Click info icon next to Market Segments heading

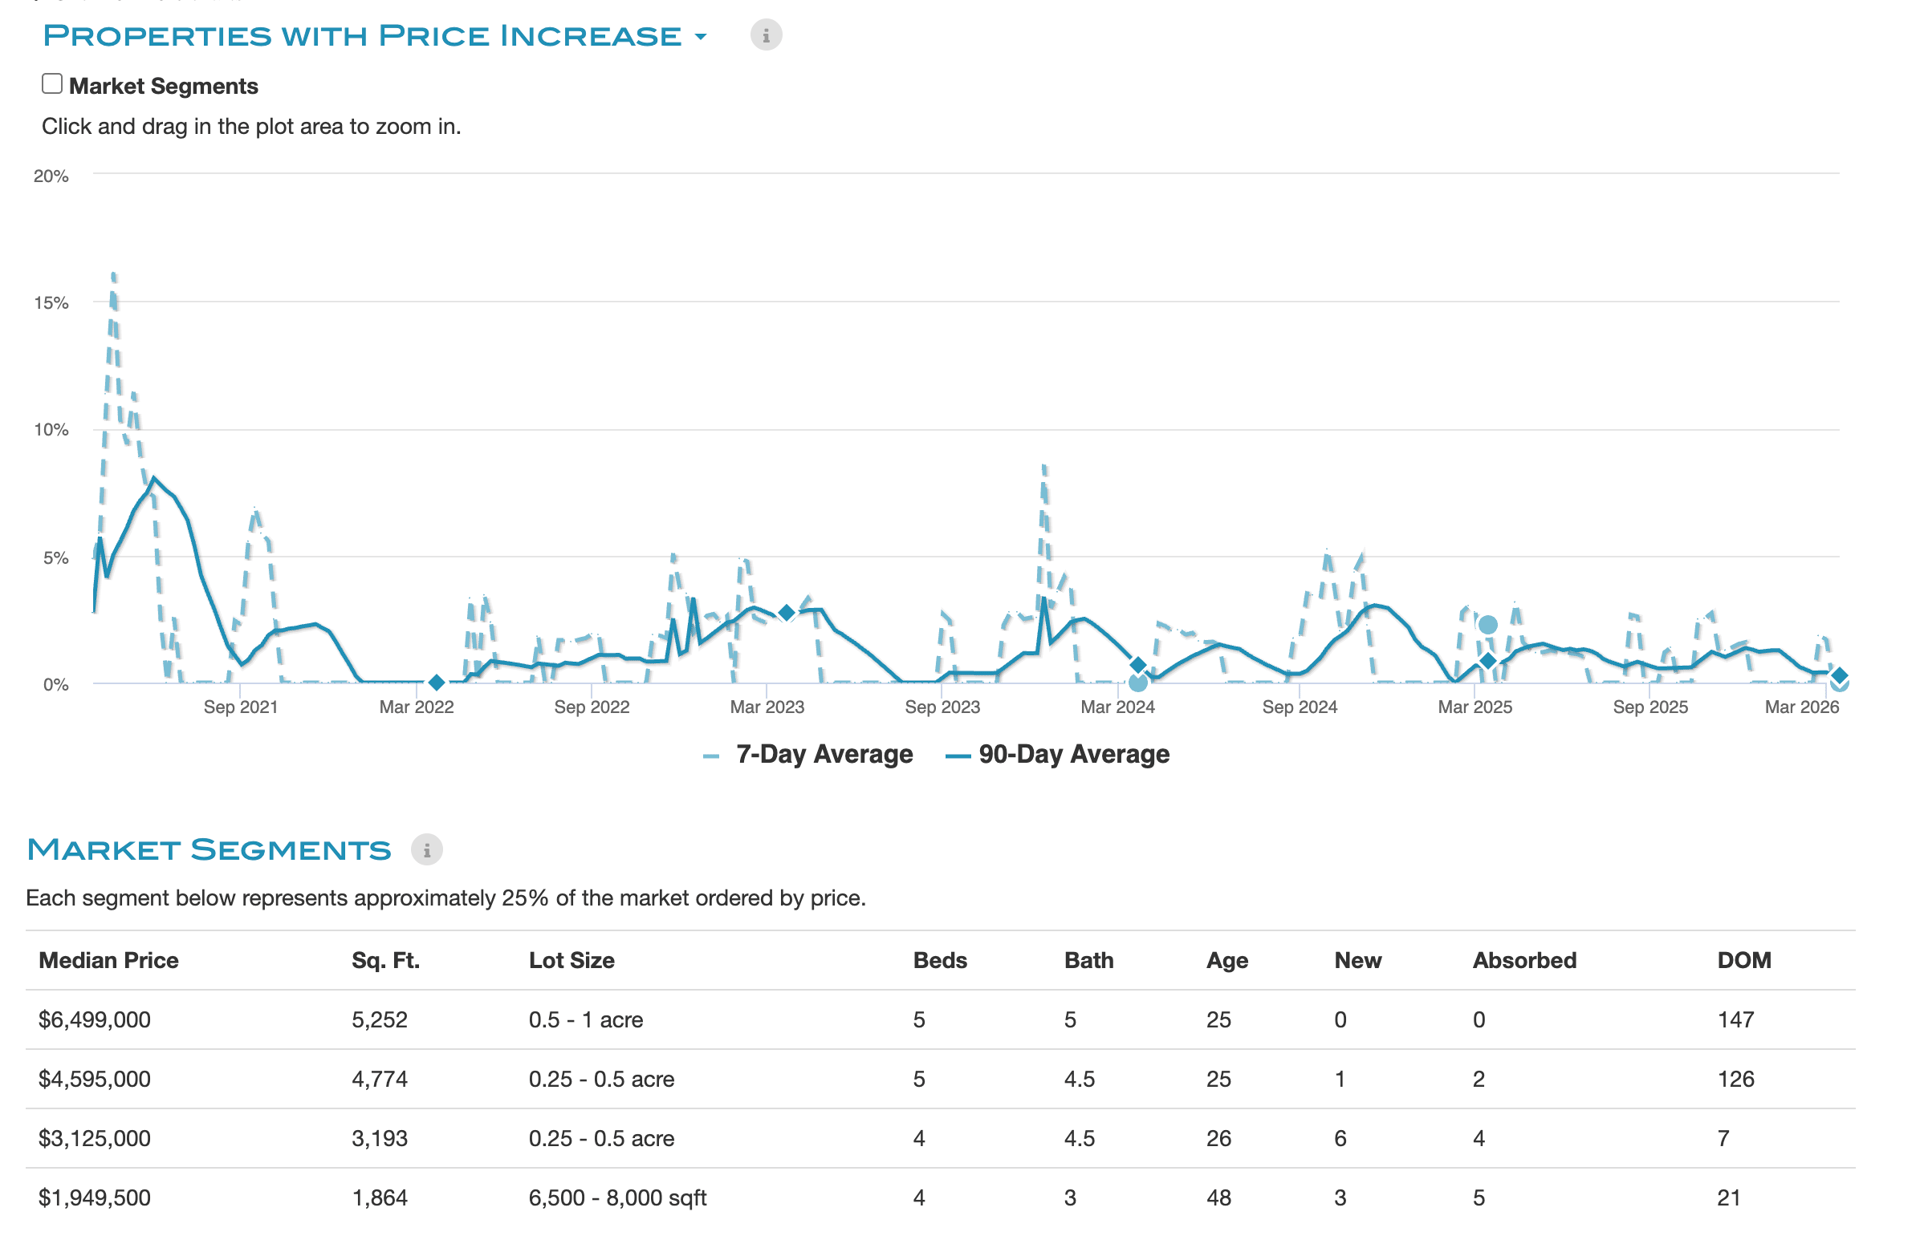click(x=427, y=850)
